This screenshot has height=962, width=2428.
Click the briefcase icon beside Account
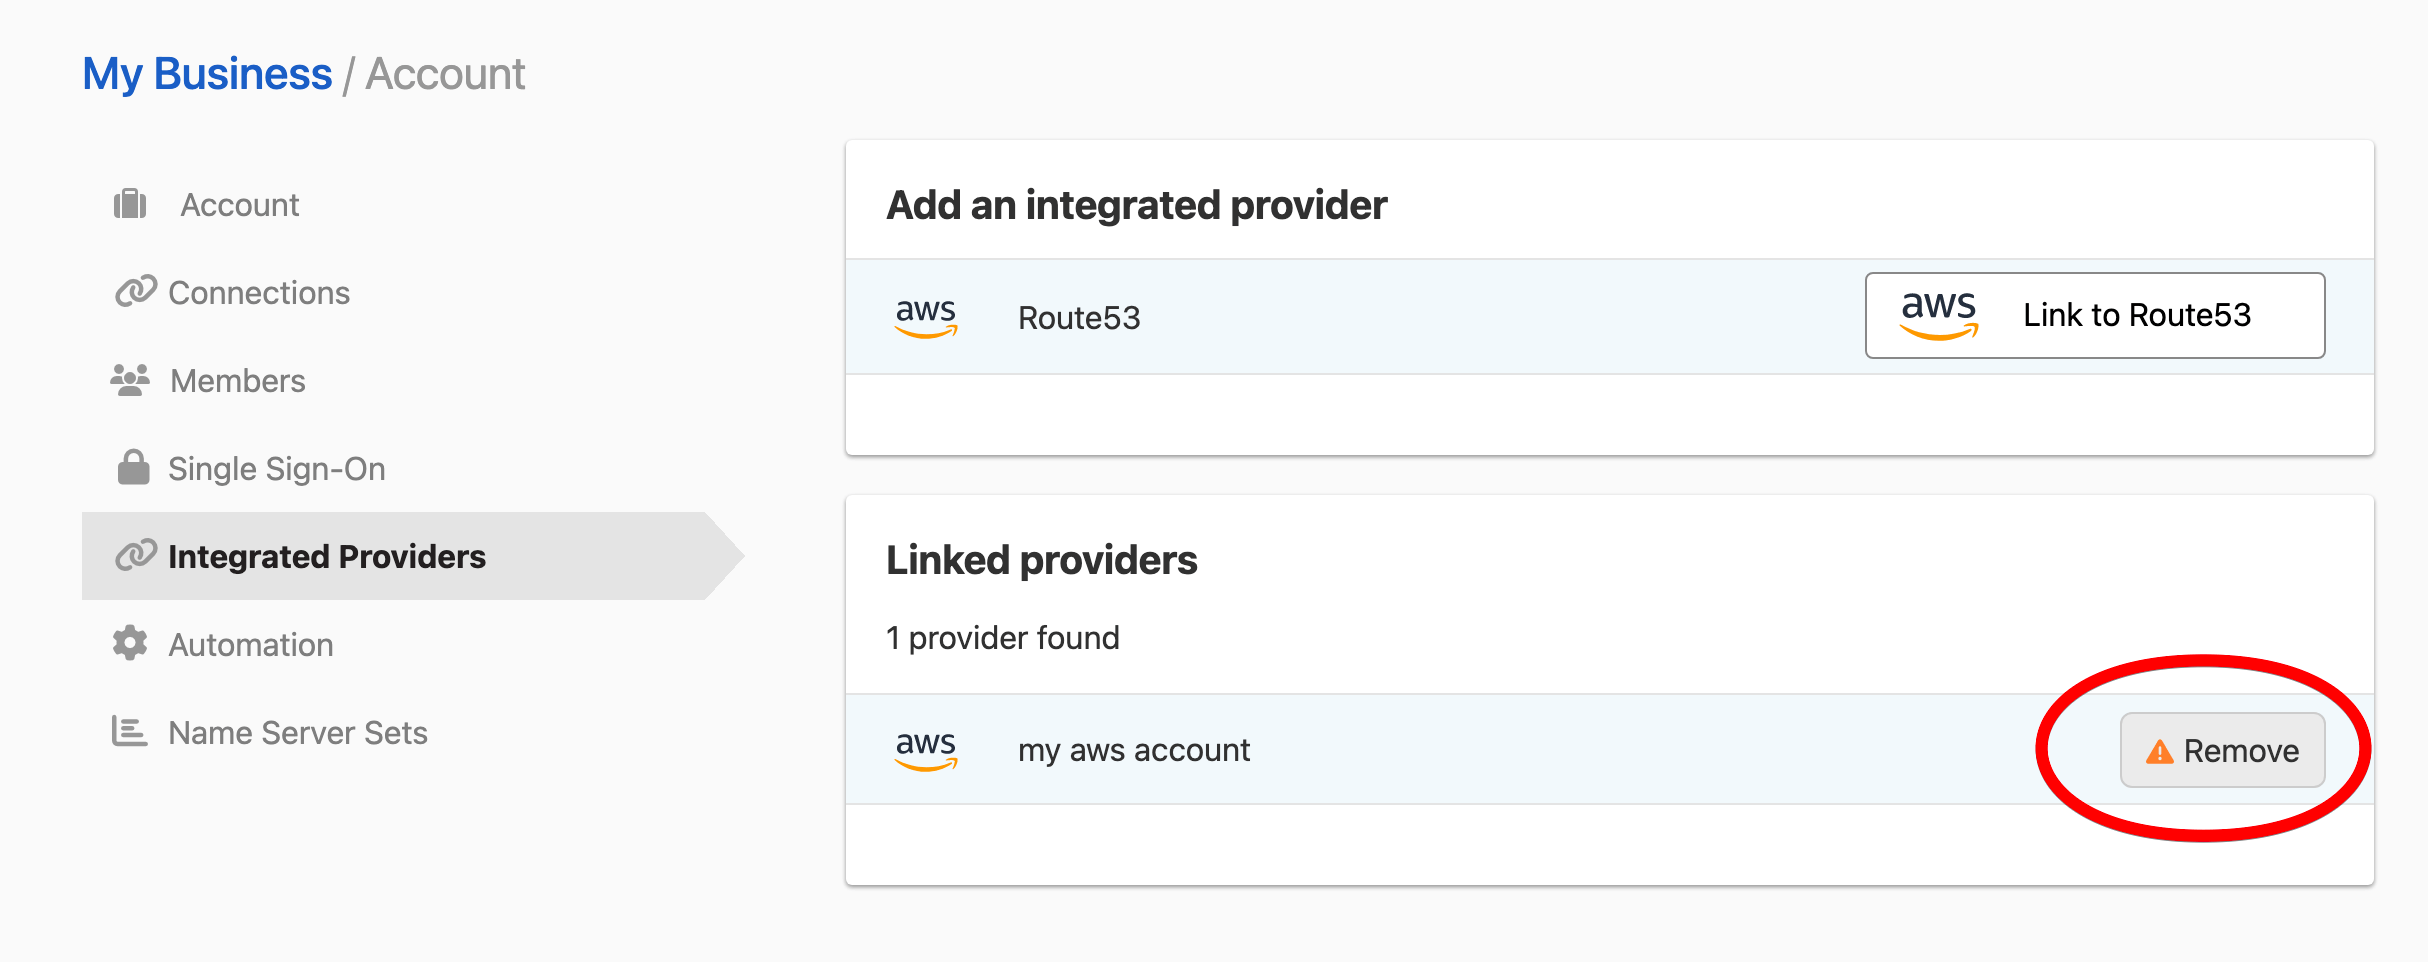point(130,204)
